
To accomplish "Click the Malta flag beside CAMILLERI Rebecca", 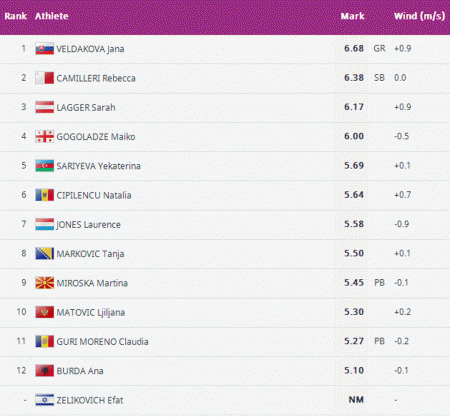I will tap(45, 78).
